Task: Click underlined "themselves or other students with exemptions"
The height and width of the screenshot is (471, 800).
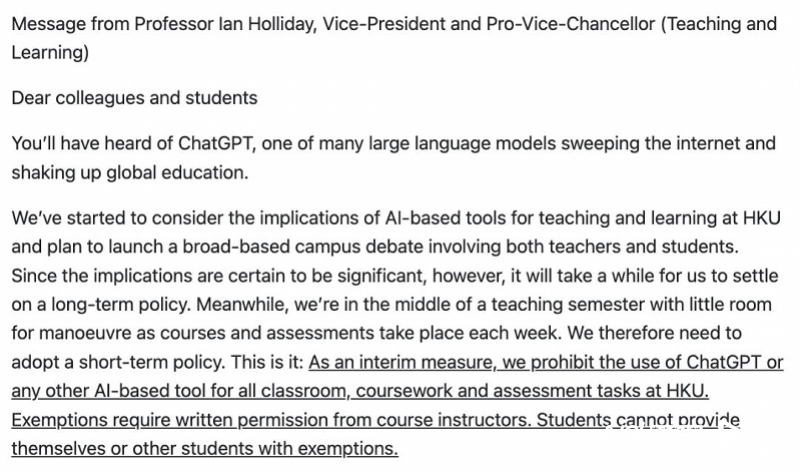Action: 205,449
